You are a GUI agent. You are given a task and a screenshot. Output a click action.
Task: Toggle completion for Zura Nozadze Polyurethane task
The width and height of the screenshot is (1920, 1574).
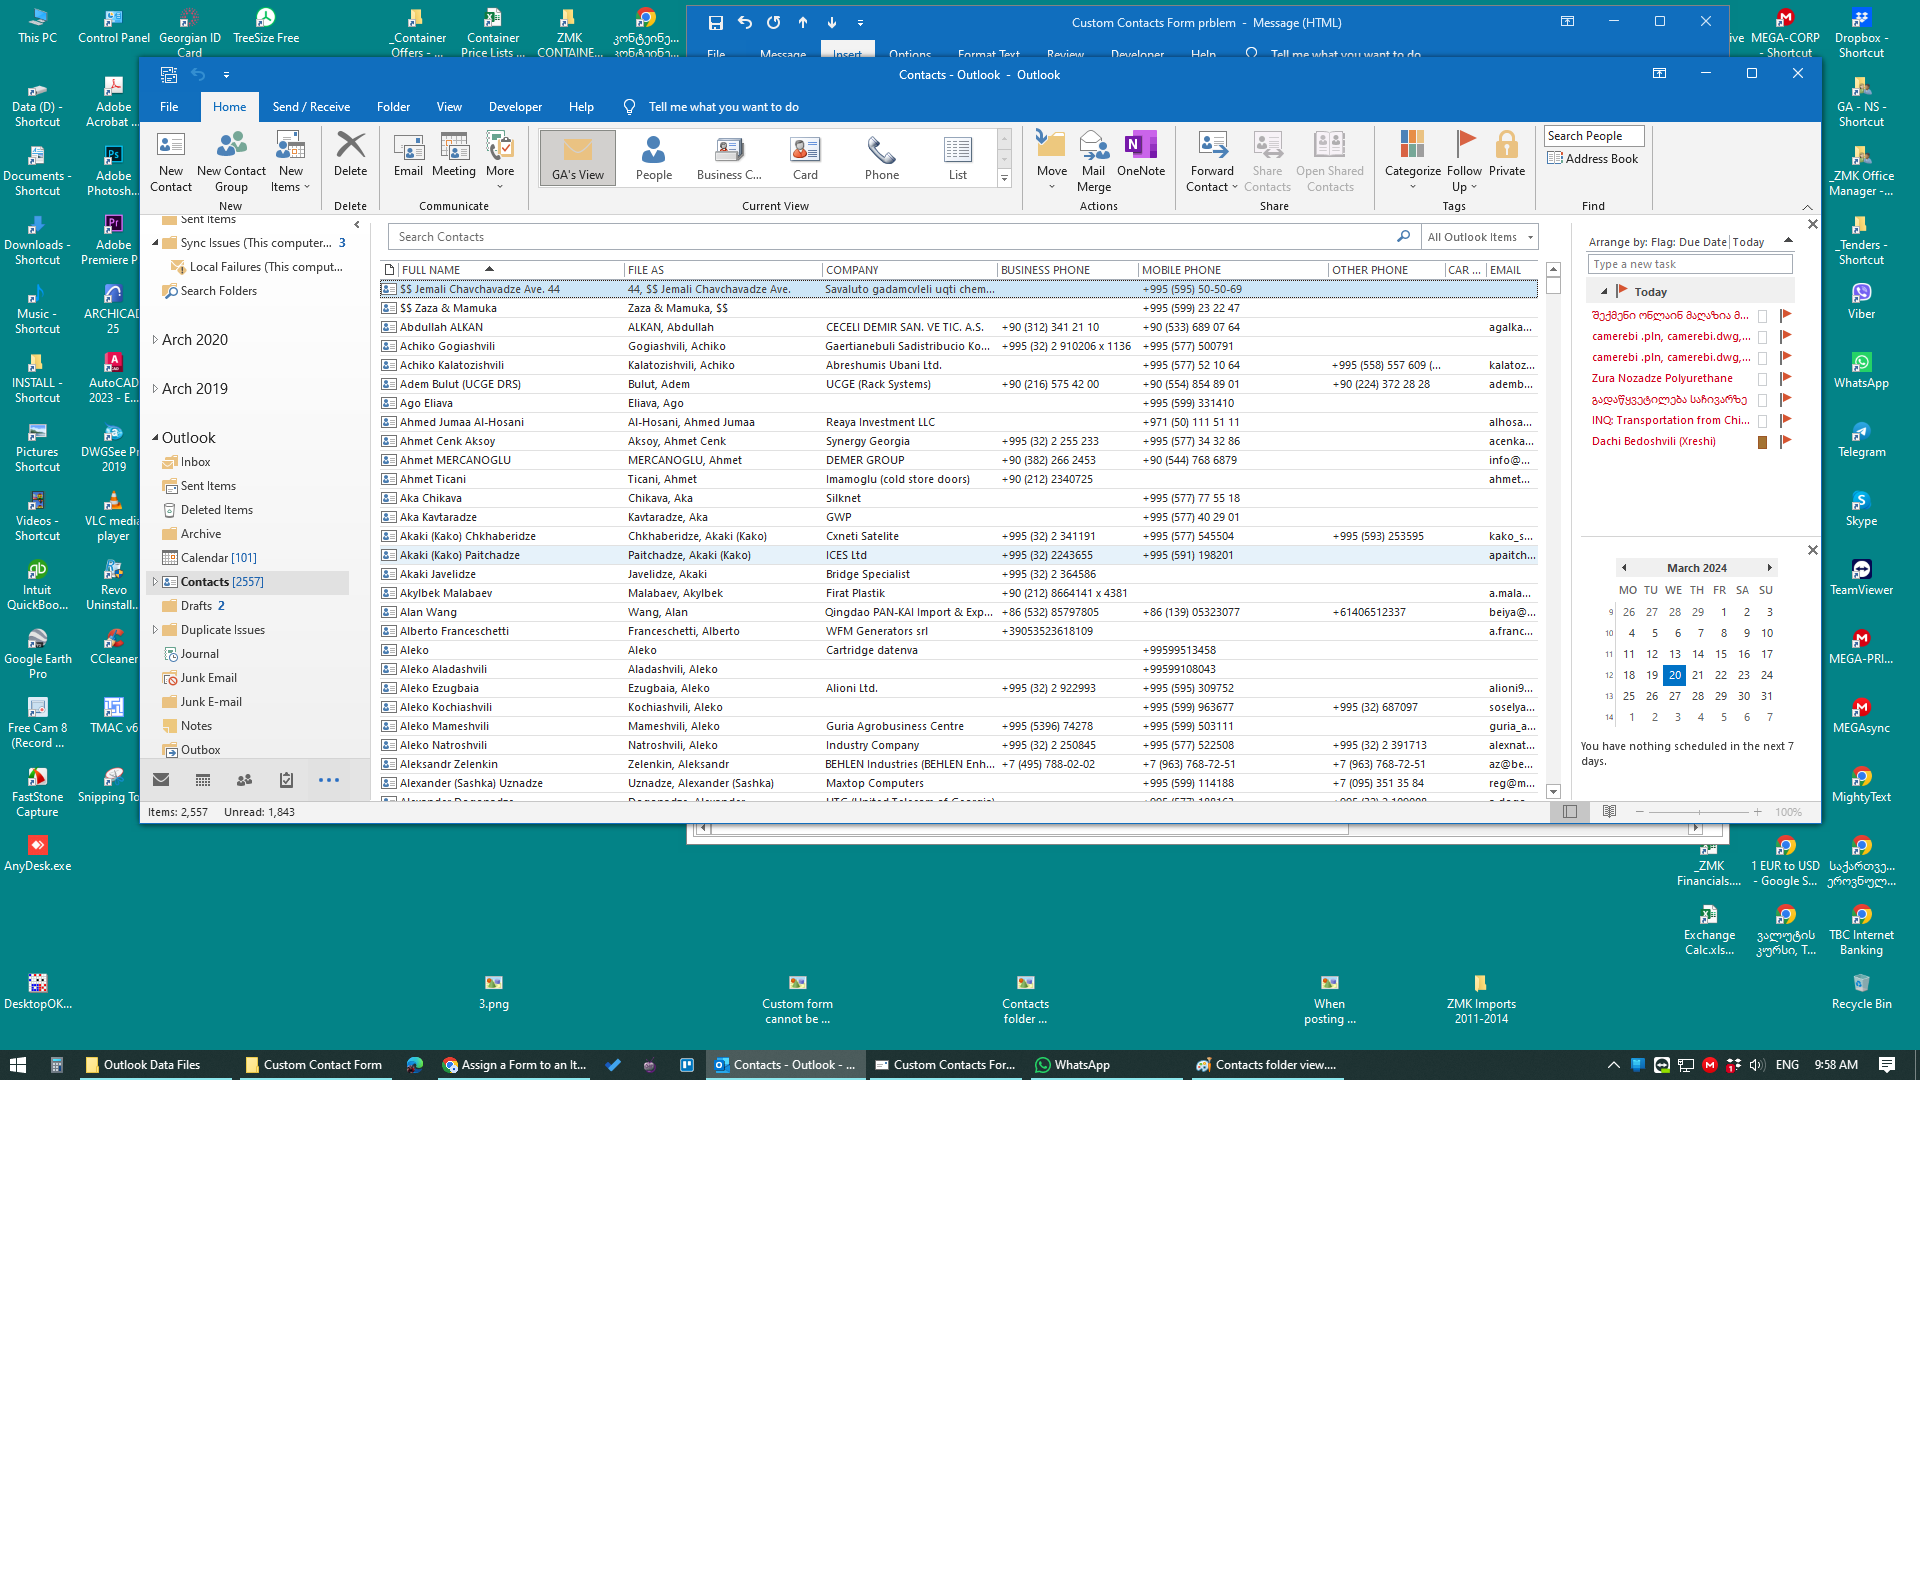tap(1762, 379)
